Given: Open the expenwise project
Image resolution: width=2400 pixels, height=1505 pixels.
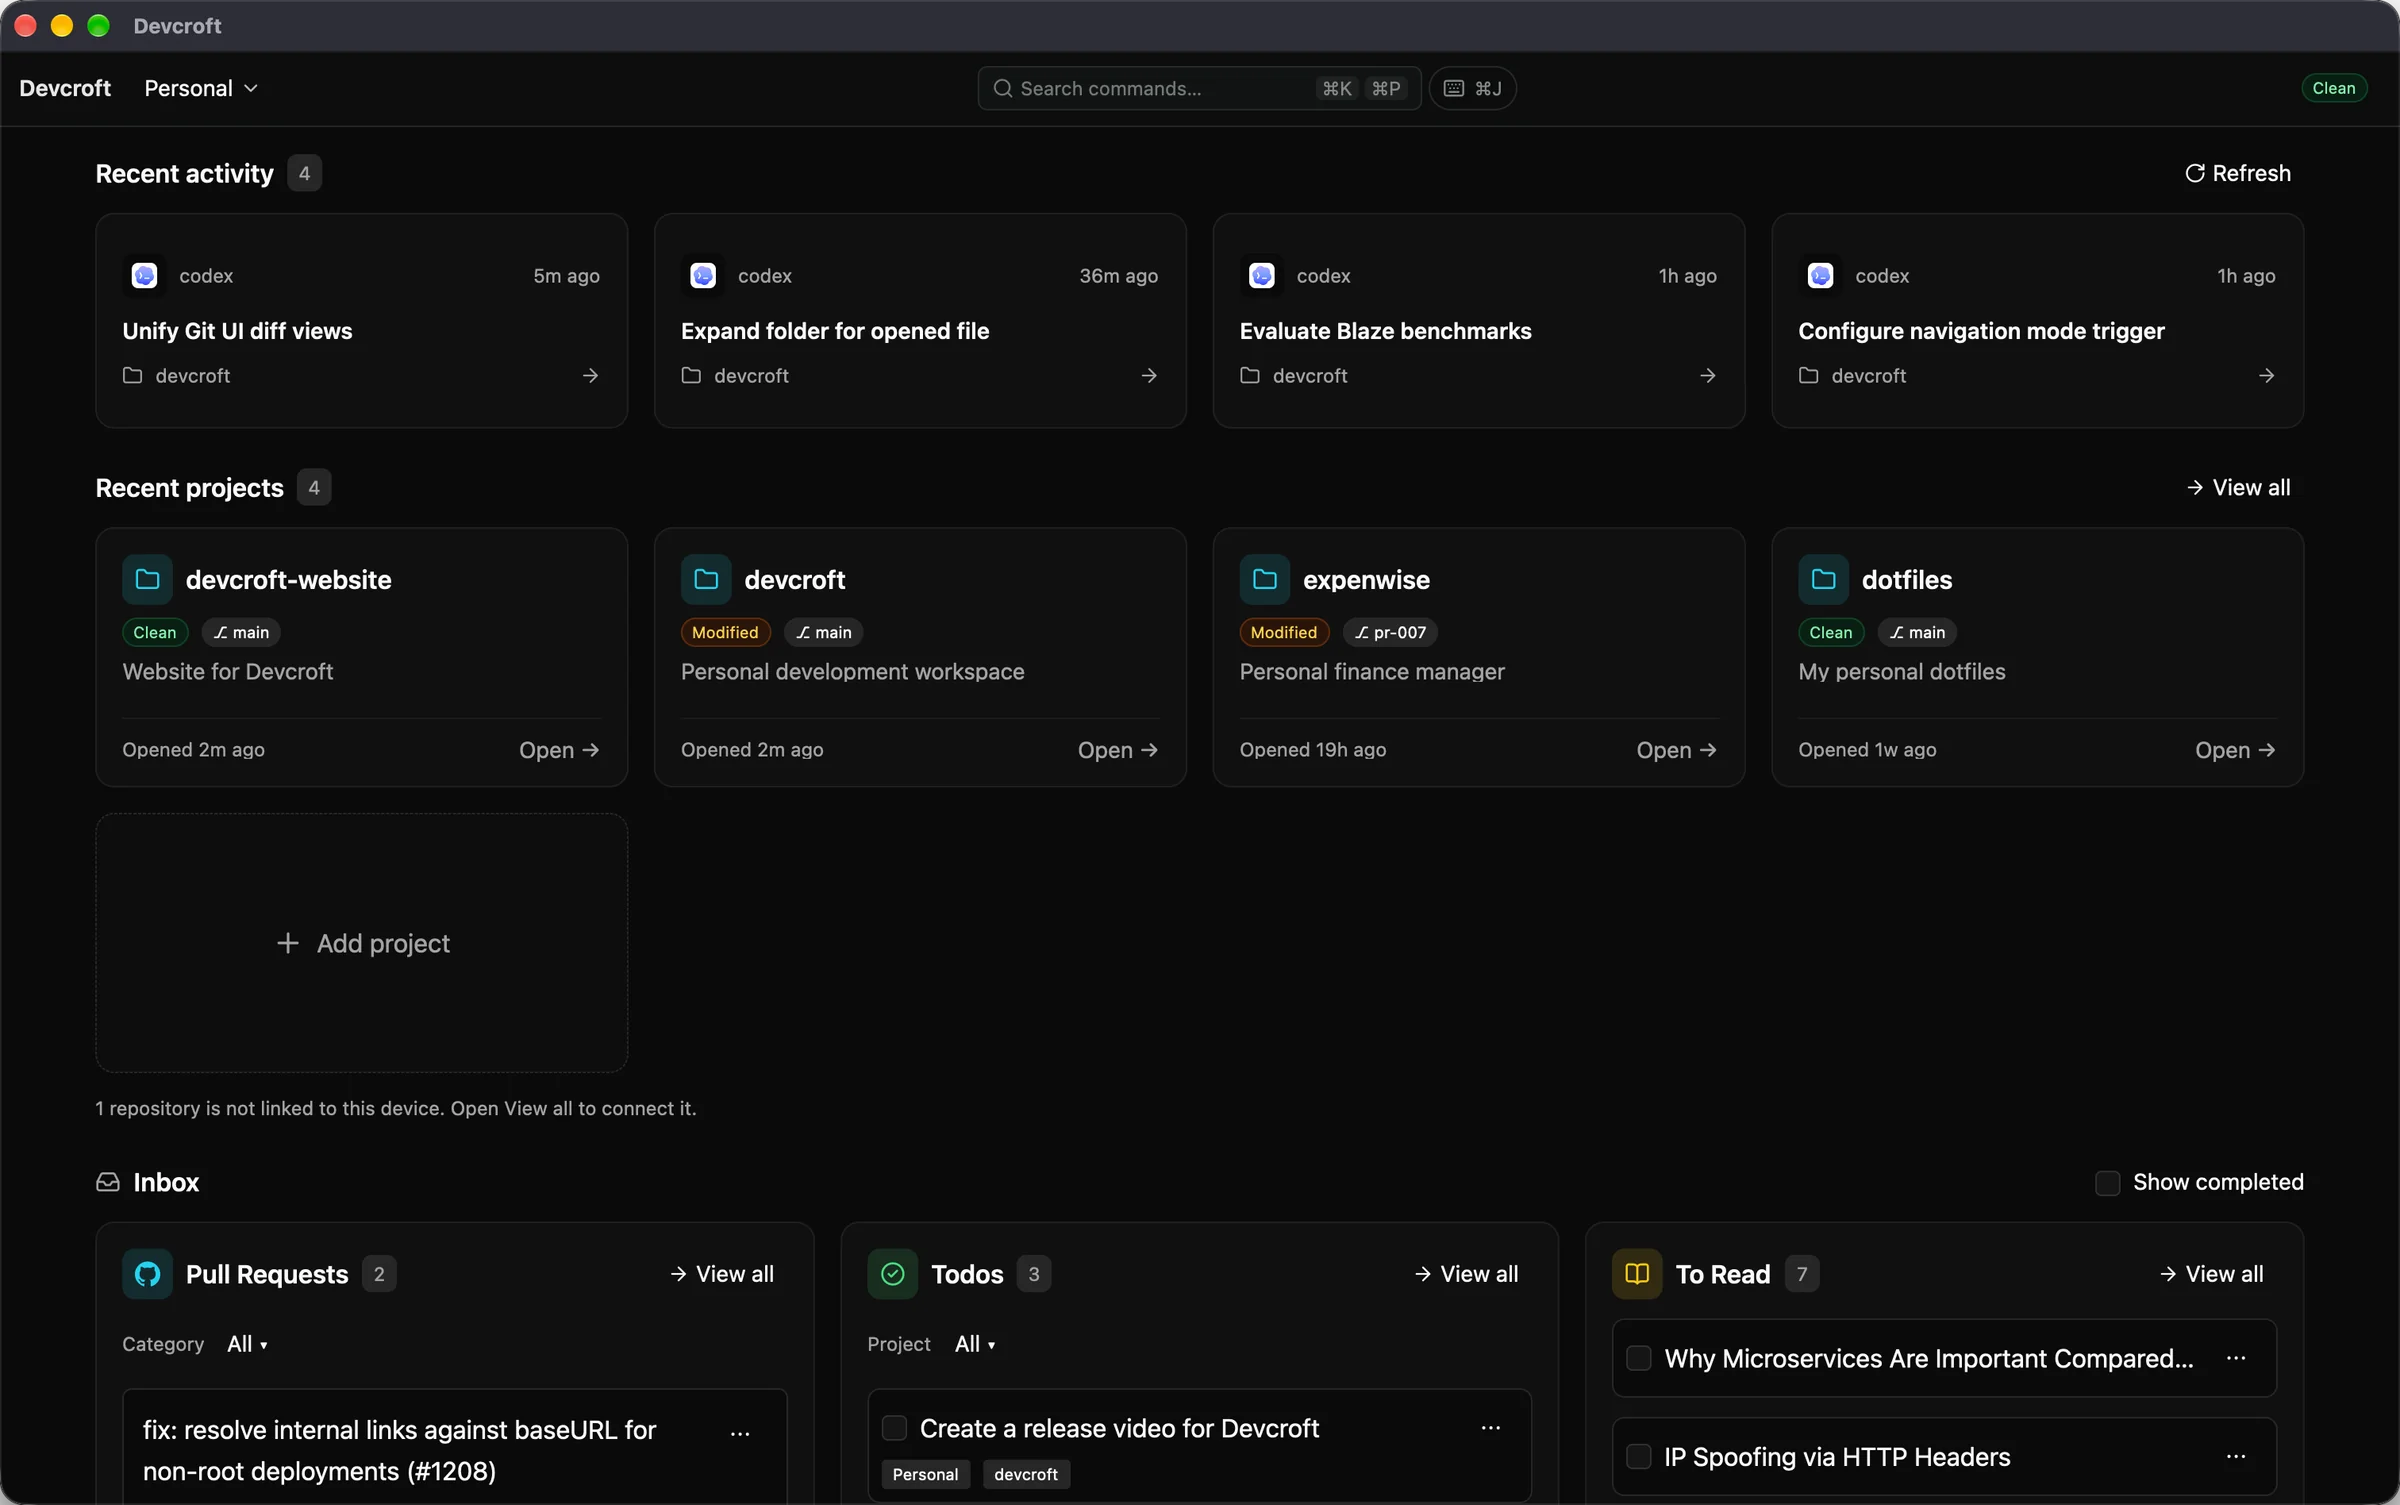Looking at the screenshot, I should point(1676,749).
